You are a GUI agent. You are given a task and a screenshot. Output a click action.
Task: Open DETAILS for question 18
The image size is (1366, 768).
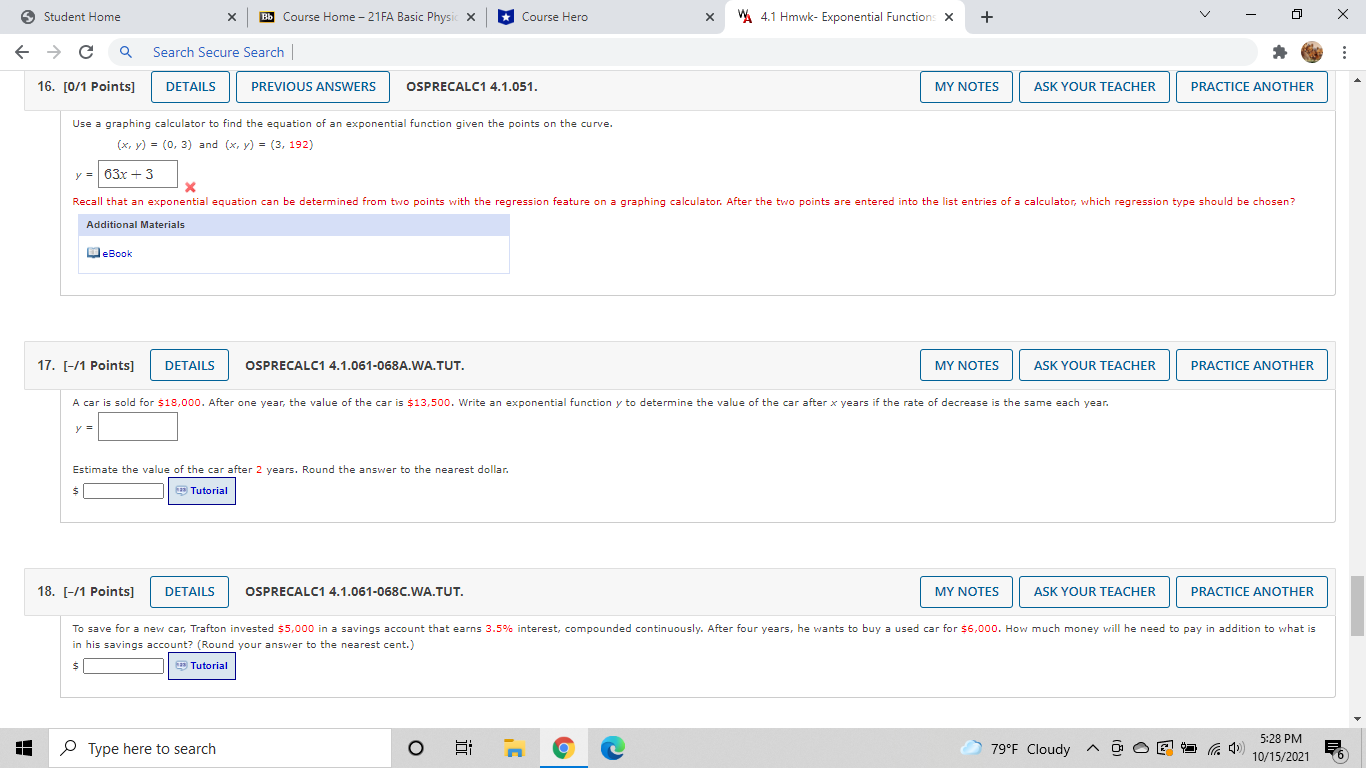click(x=190, y=591)
